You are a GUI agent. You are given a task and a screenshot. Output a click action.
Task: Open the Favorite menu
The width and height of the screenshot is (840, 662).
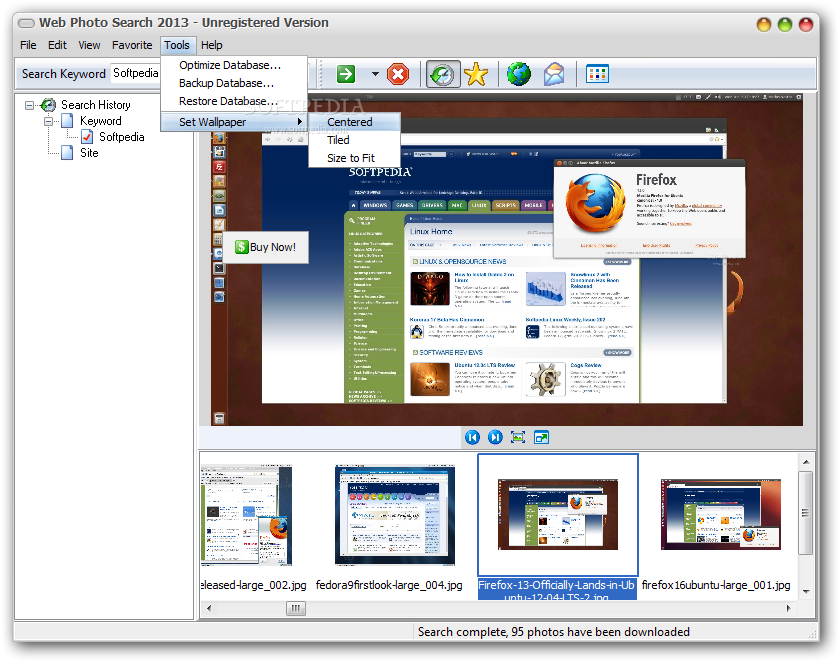(x=132, y=45)
